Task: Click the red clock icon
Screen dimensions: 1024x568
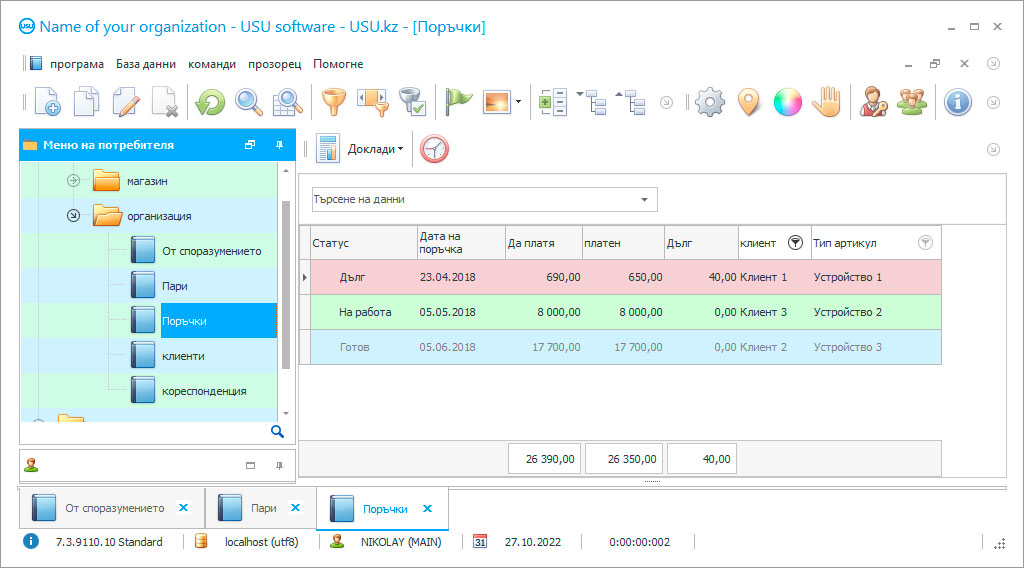Action: tap(434, 149)
